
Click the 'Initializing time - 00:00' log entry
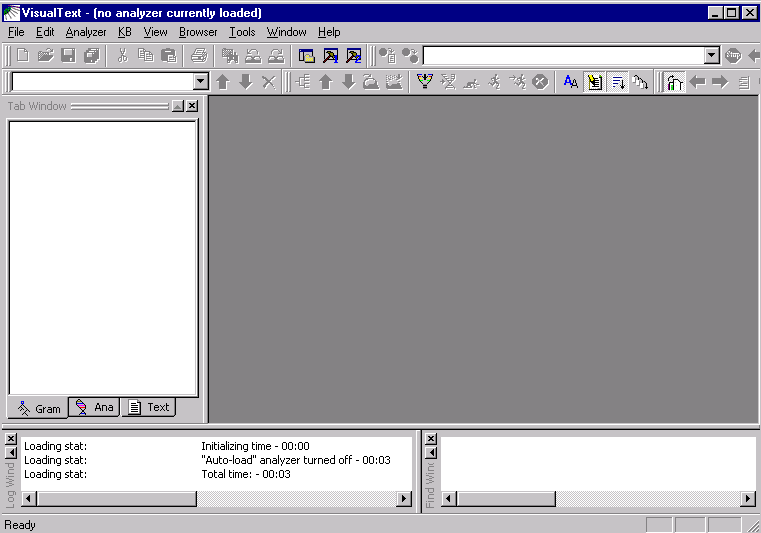click(x=255, y=446)
